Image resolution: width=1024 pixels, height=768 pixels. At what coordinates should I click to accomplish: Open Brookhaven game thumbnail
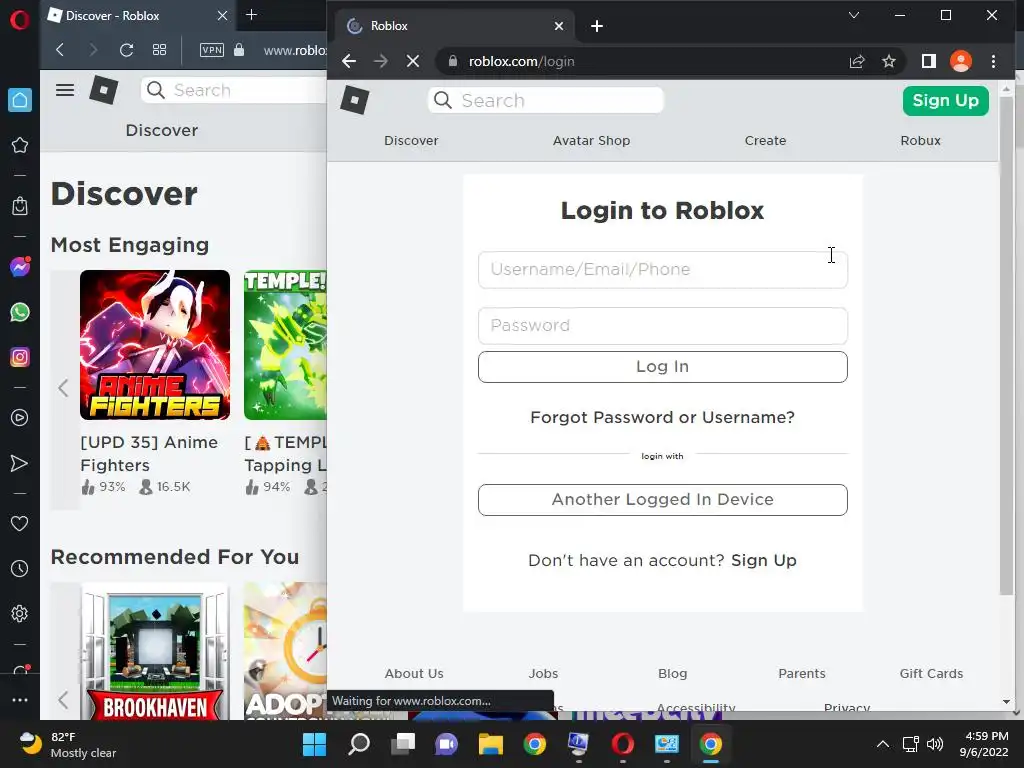tap(155, 651)
